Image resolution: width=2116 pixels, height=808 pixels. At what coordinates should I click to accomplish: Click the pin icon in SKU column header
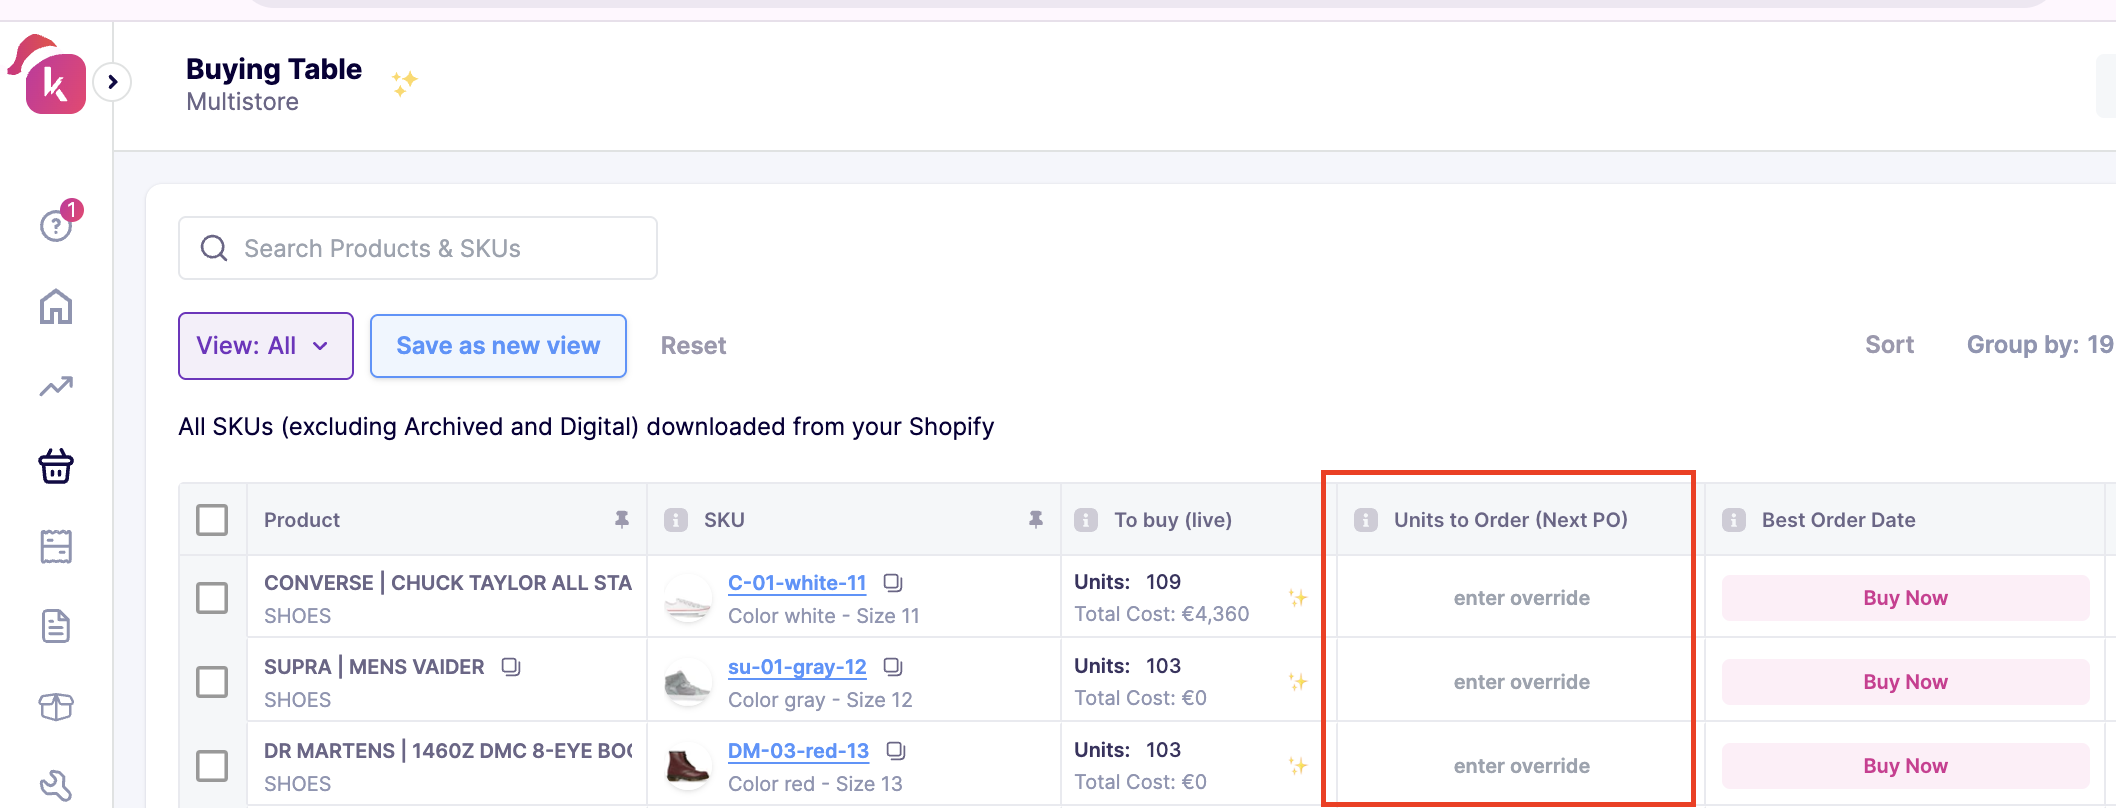(1036, 519)
